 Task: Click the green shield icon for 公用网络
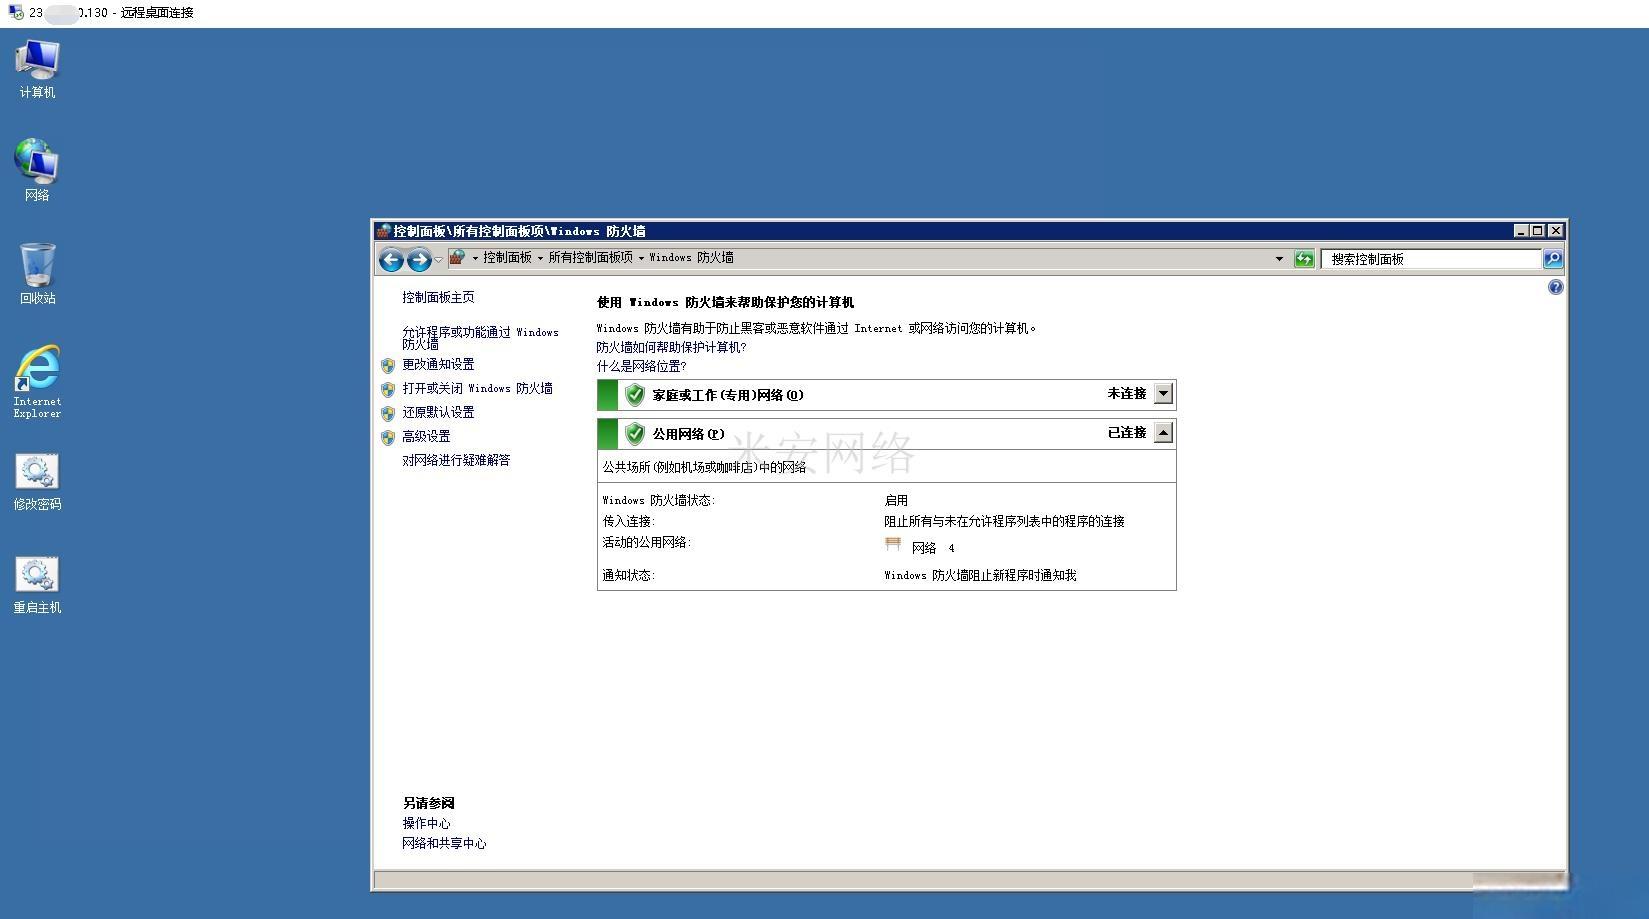(x=634, y=434)
